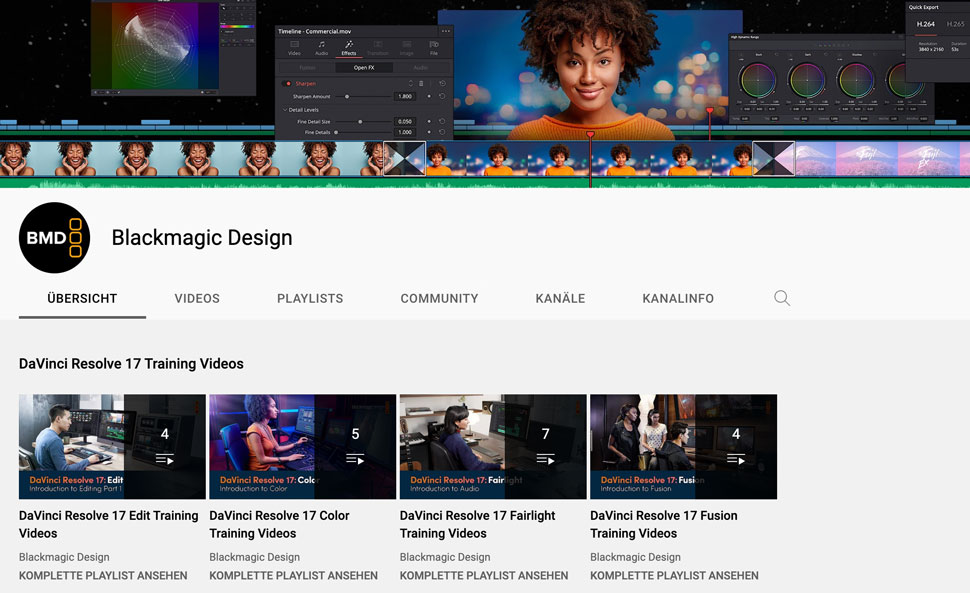Delete the Sharpen effect with the trash icon
This screenshot has height=593, width=970.
421,83
